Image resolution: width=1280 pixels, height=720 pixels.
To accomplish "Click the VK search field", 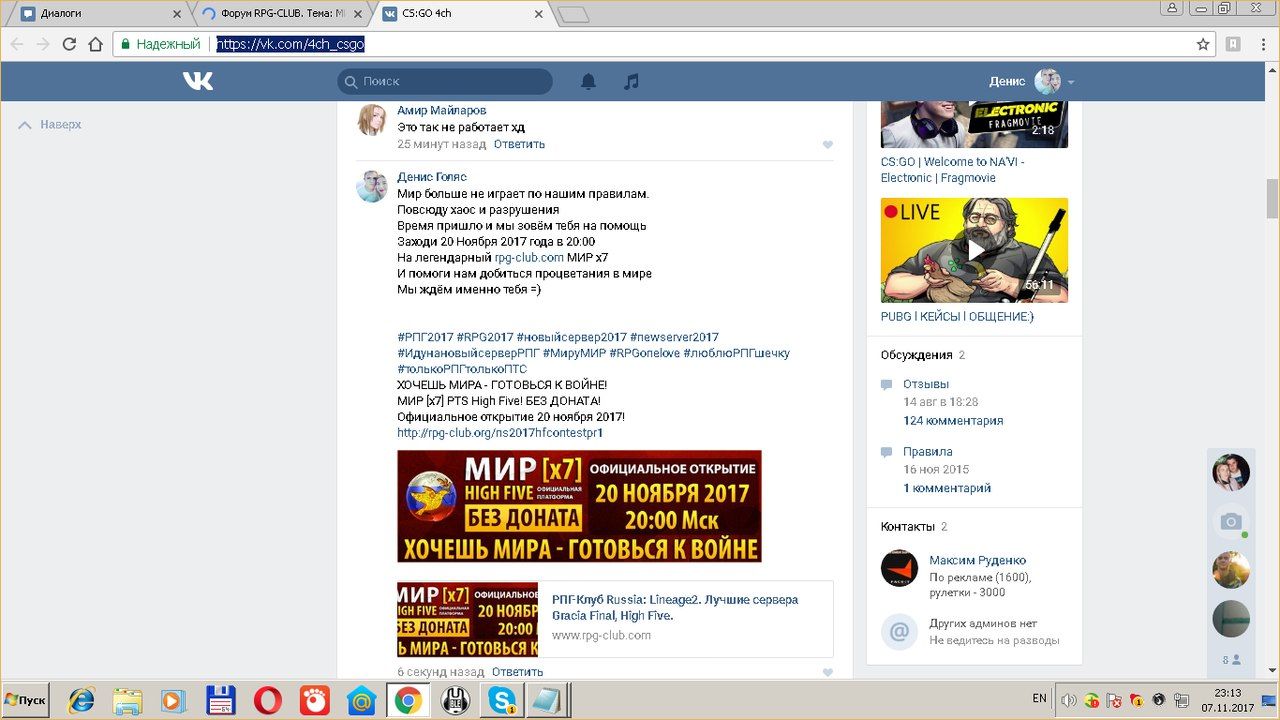I will tap(445, 82).
